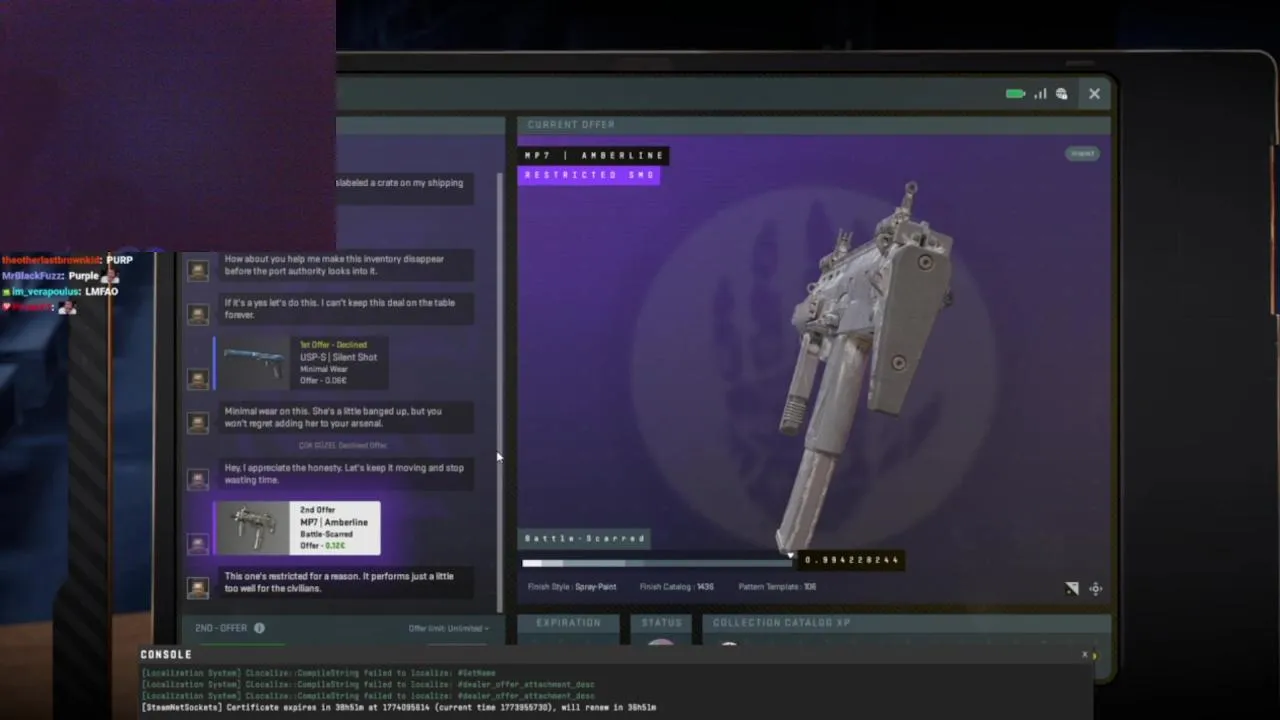
Task: Click USP-S thumbnail image in declined offer
Action: click(x=255, y=363)
